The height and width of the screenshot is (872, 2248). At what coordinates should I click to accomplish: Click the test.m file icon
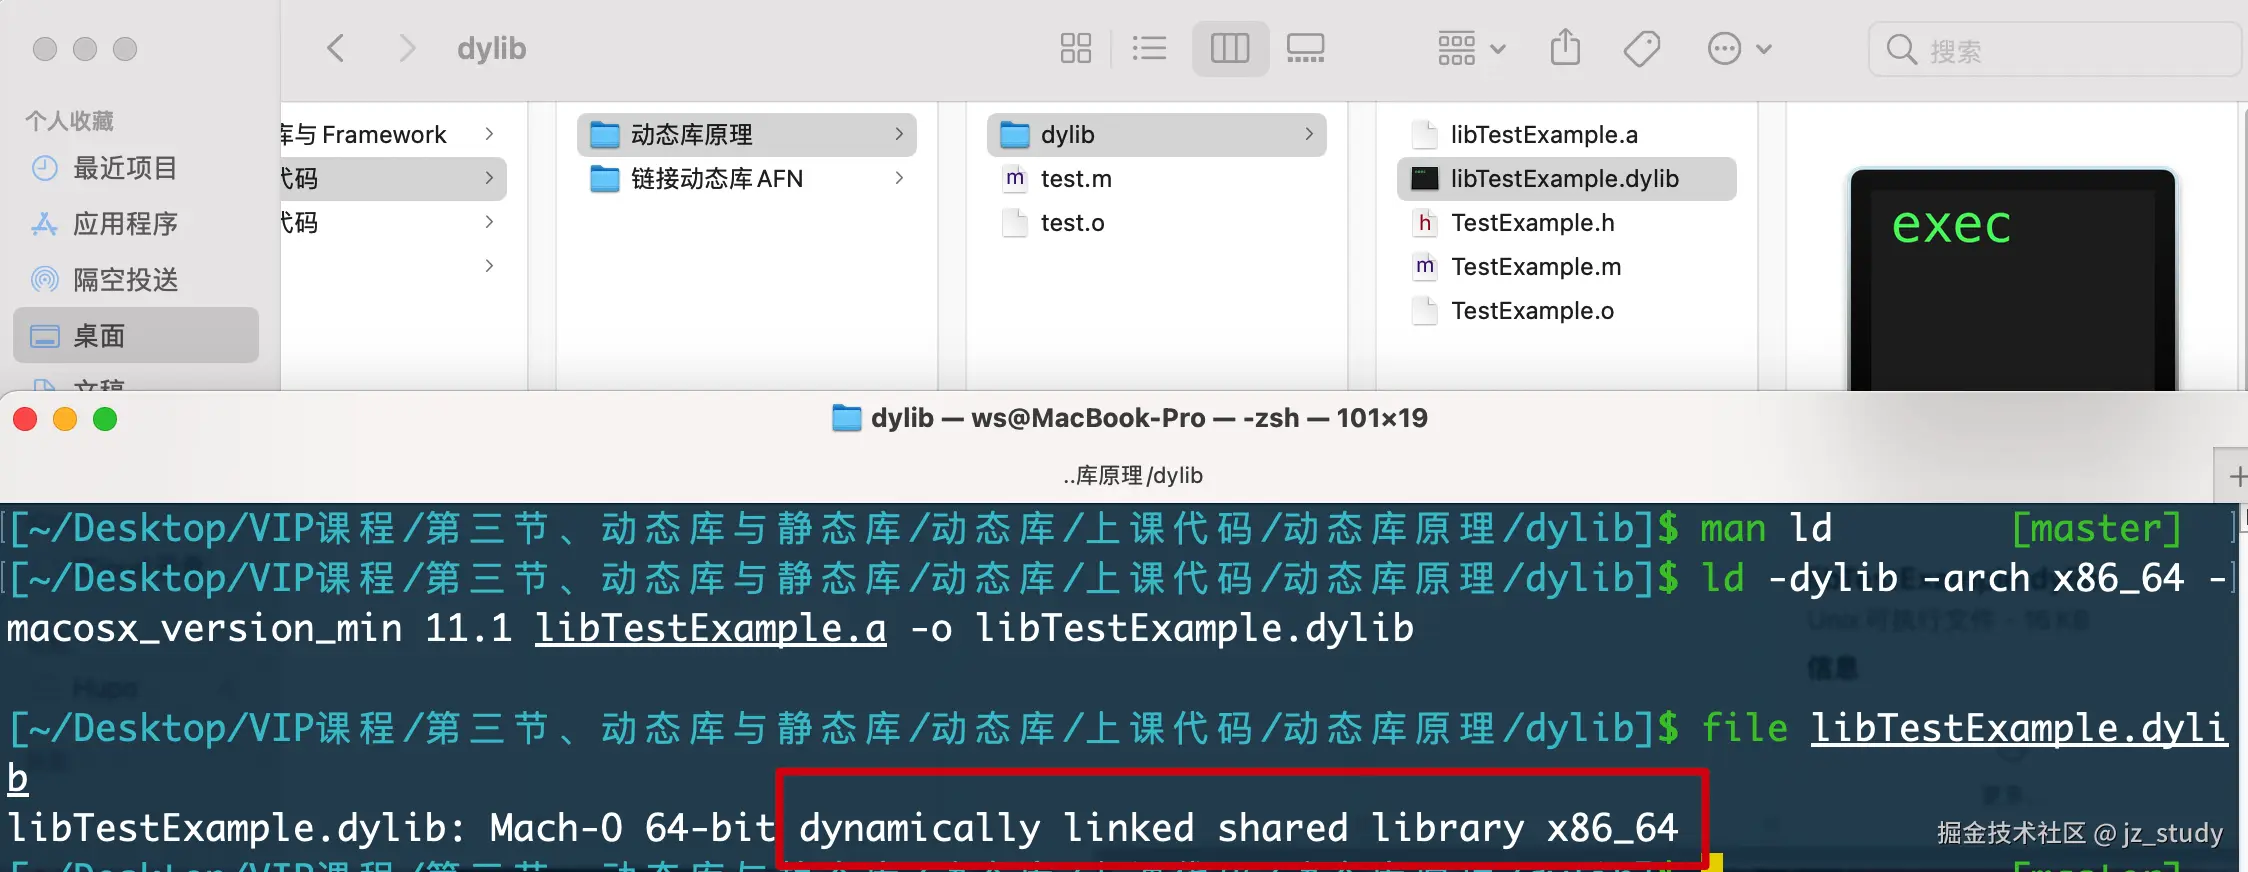[1015, 178]
